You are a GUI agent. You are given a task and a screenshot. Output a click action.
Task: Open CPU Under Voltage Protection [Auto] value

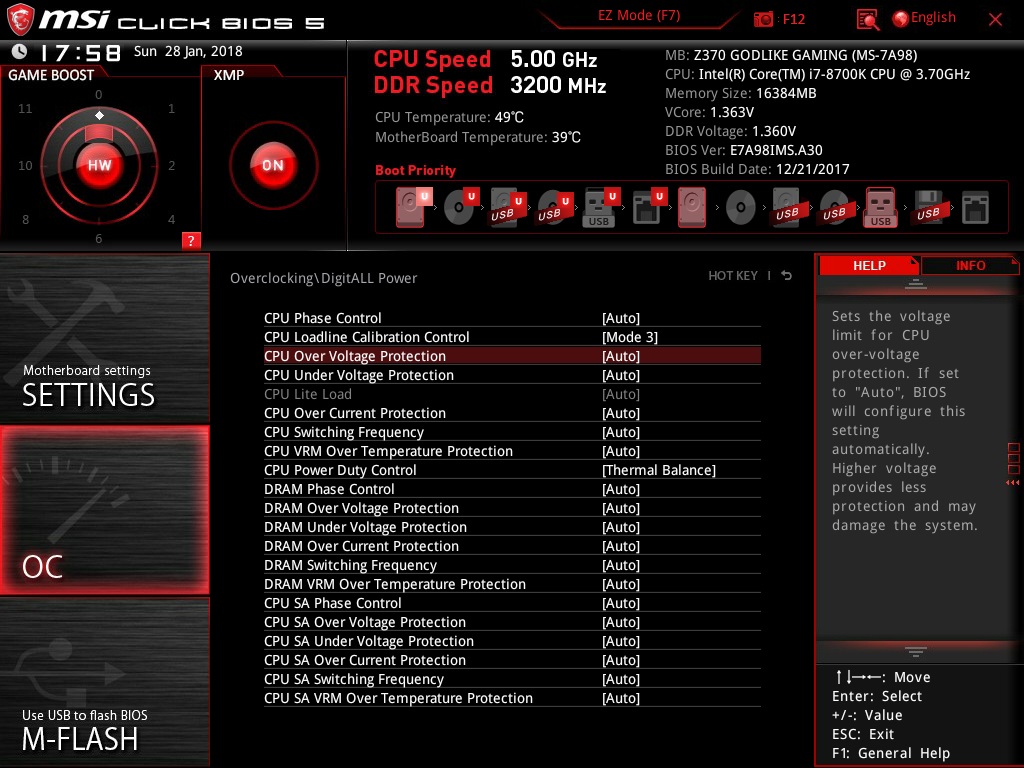click(x=621, y=375)
